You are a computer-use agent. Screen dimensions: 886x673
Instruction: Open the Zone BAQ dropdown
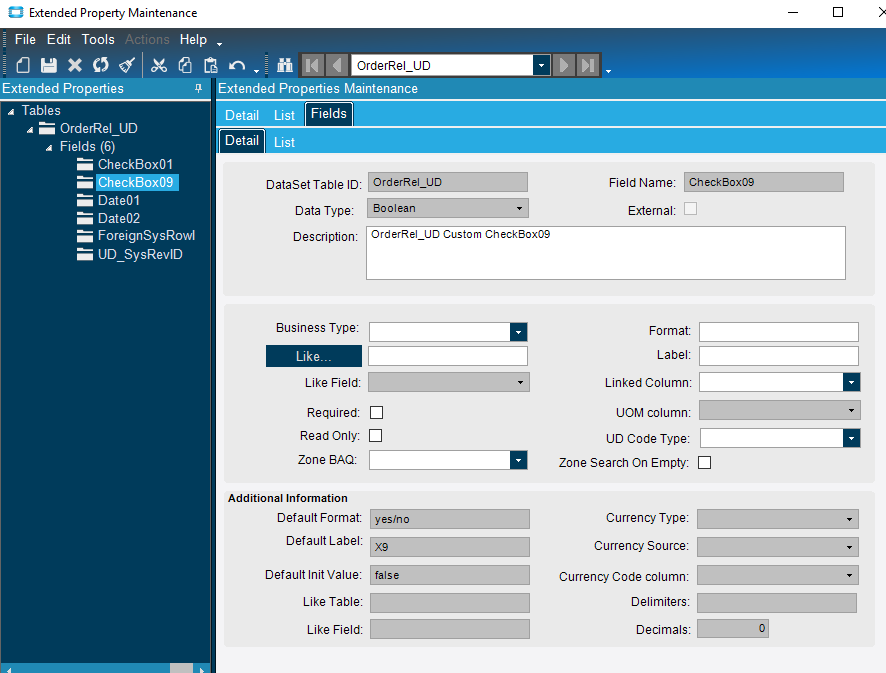(x=518, y=460)
